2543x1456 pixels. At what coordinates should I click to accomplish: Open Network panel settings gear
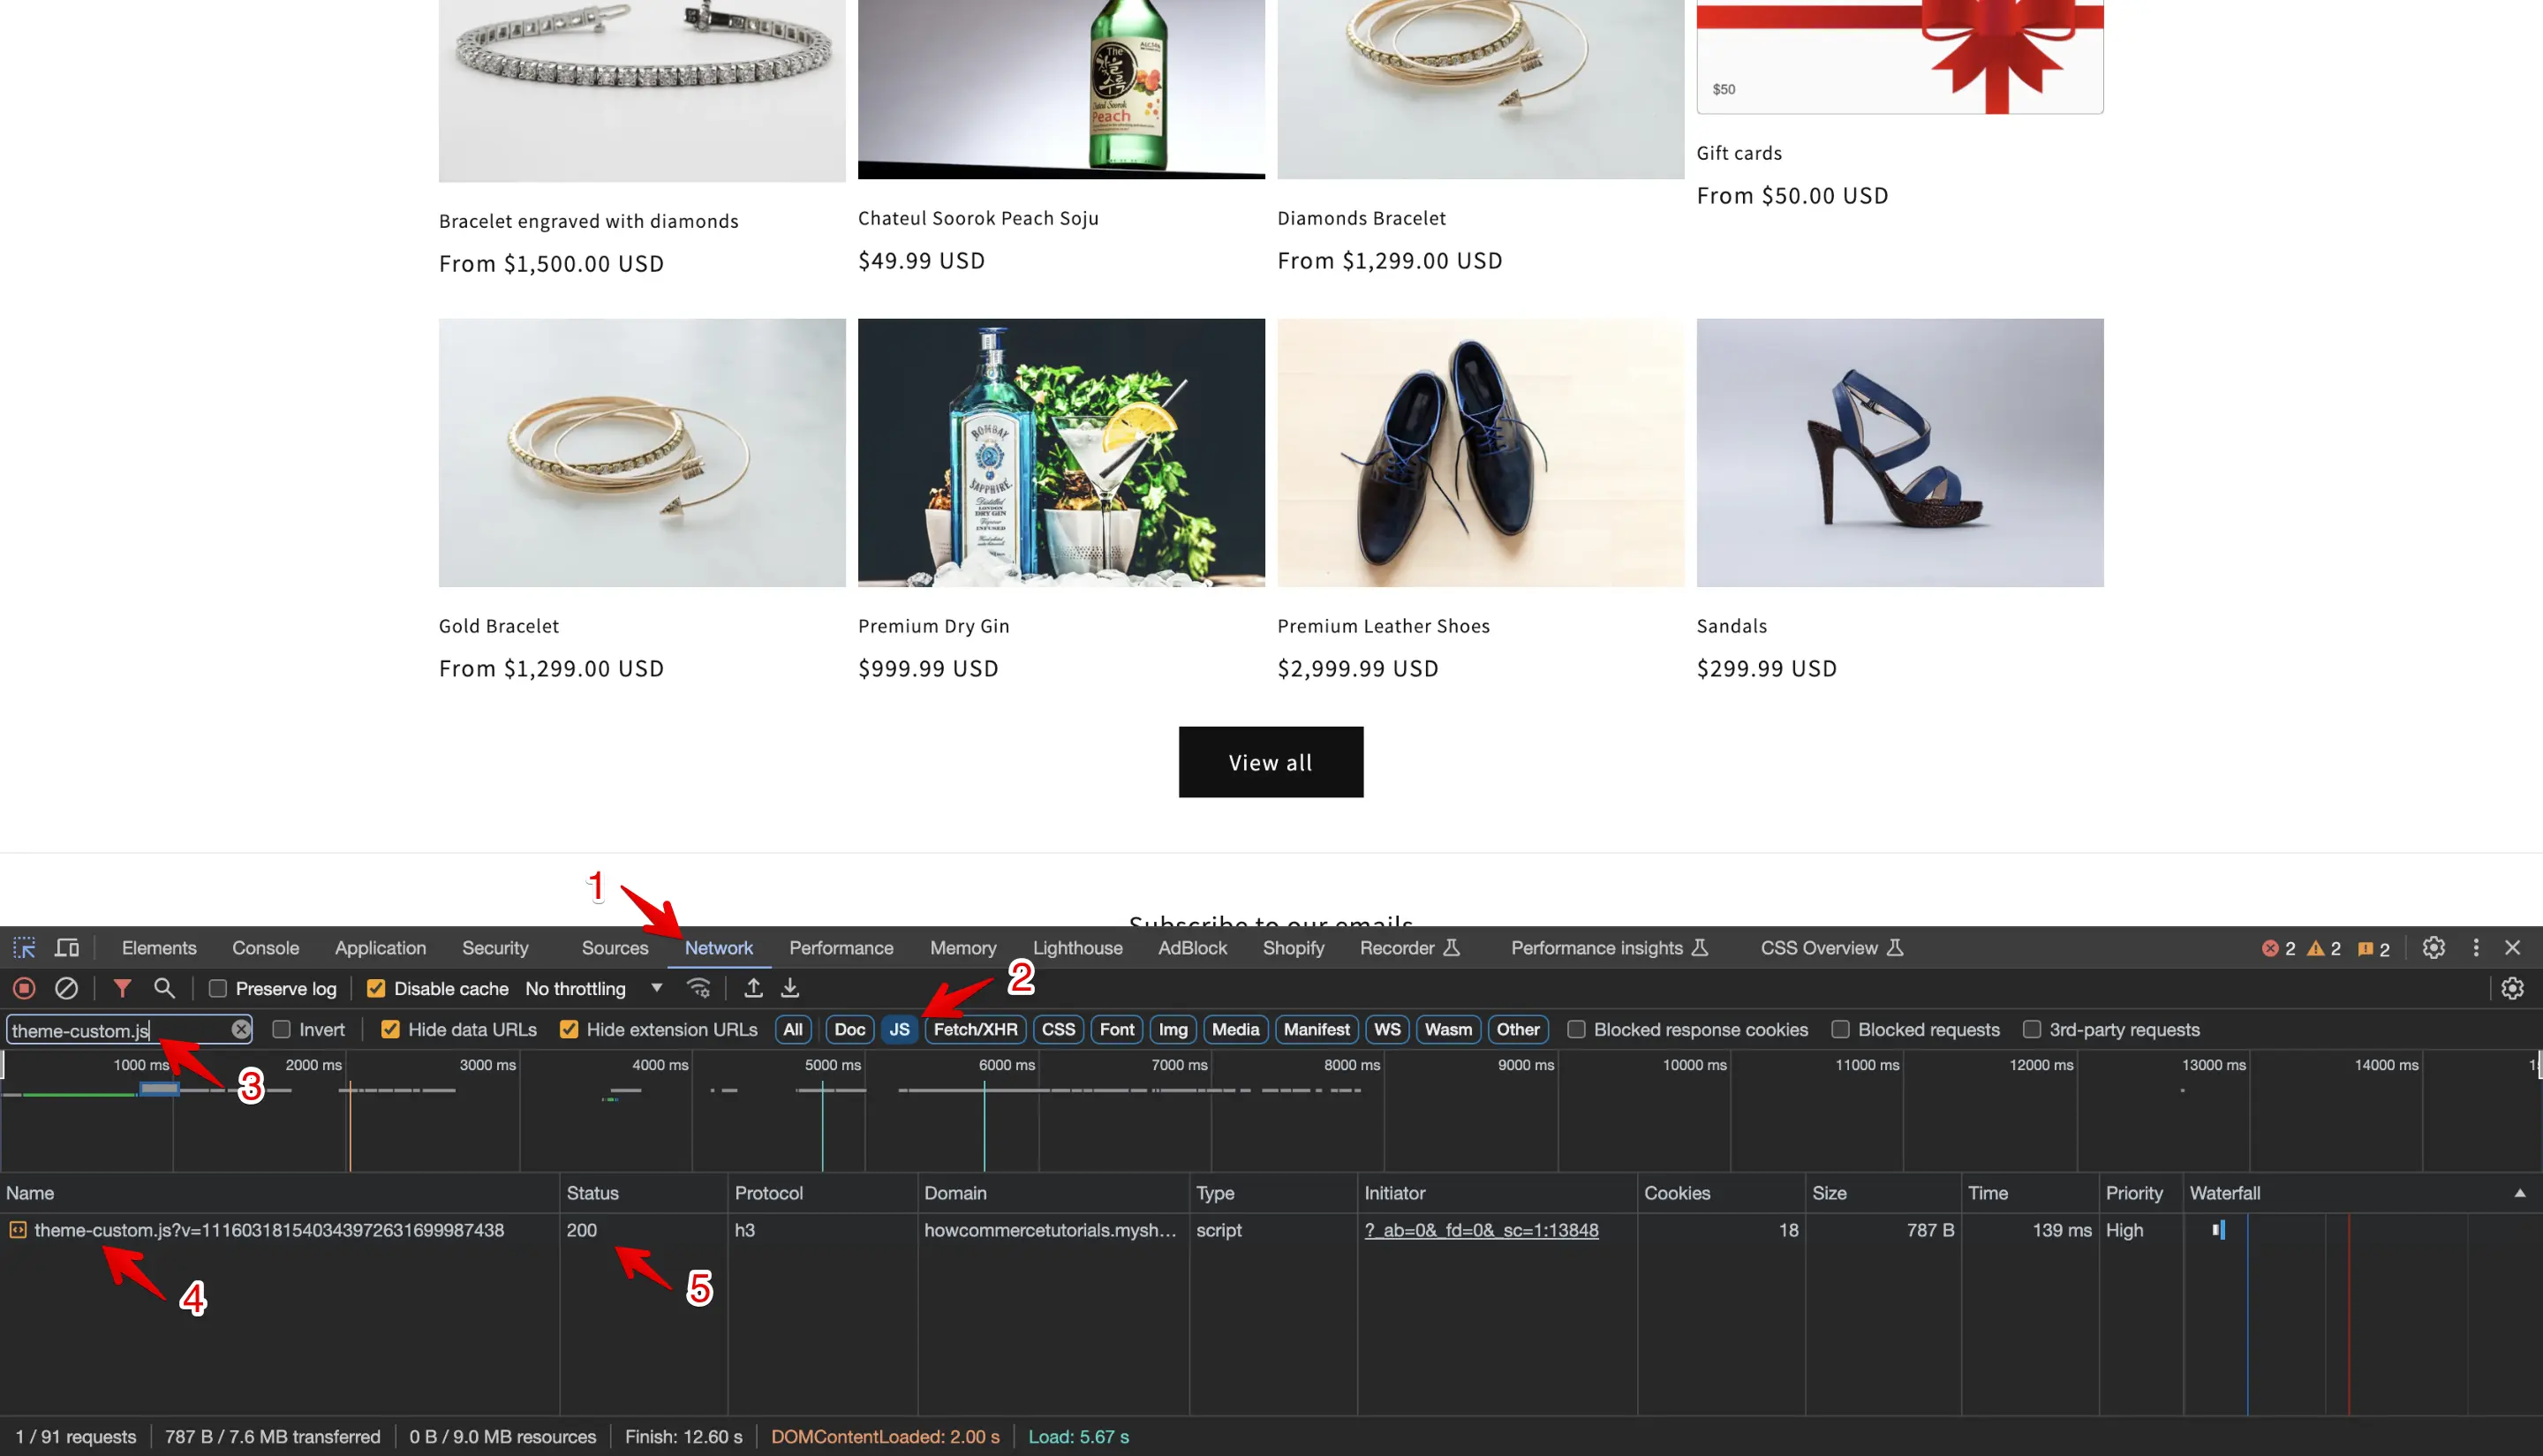click(2512, 988)
